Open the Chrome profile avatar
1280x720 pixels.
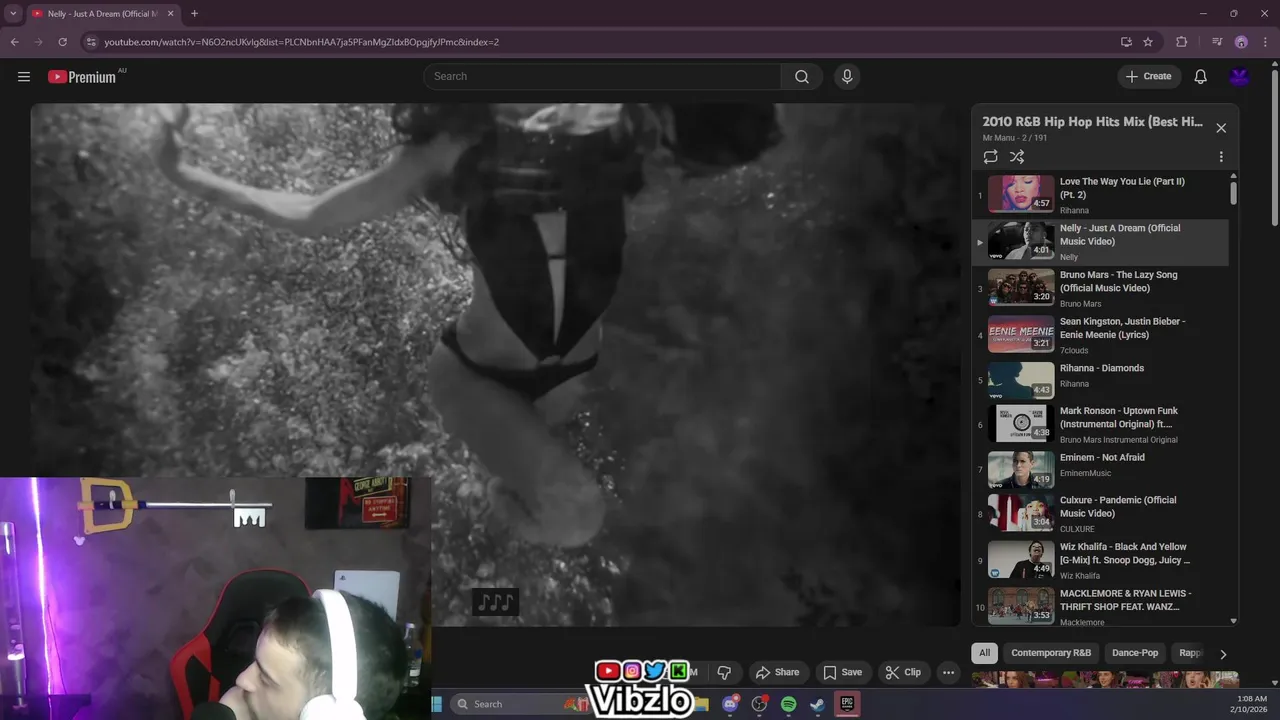click(1241, 42)
